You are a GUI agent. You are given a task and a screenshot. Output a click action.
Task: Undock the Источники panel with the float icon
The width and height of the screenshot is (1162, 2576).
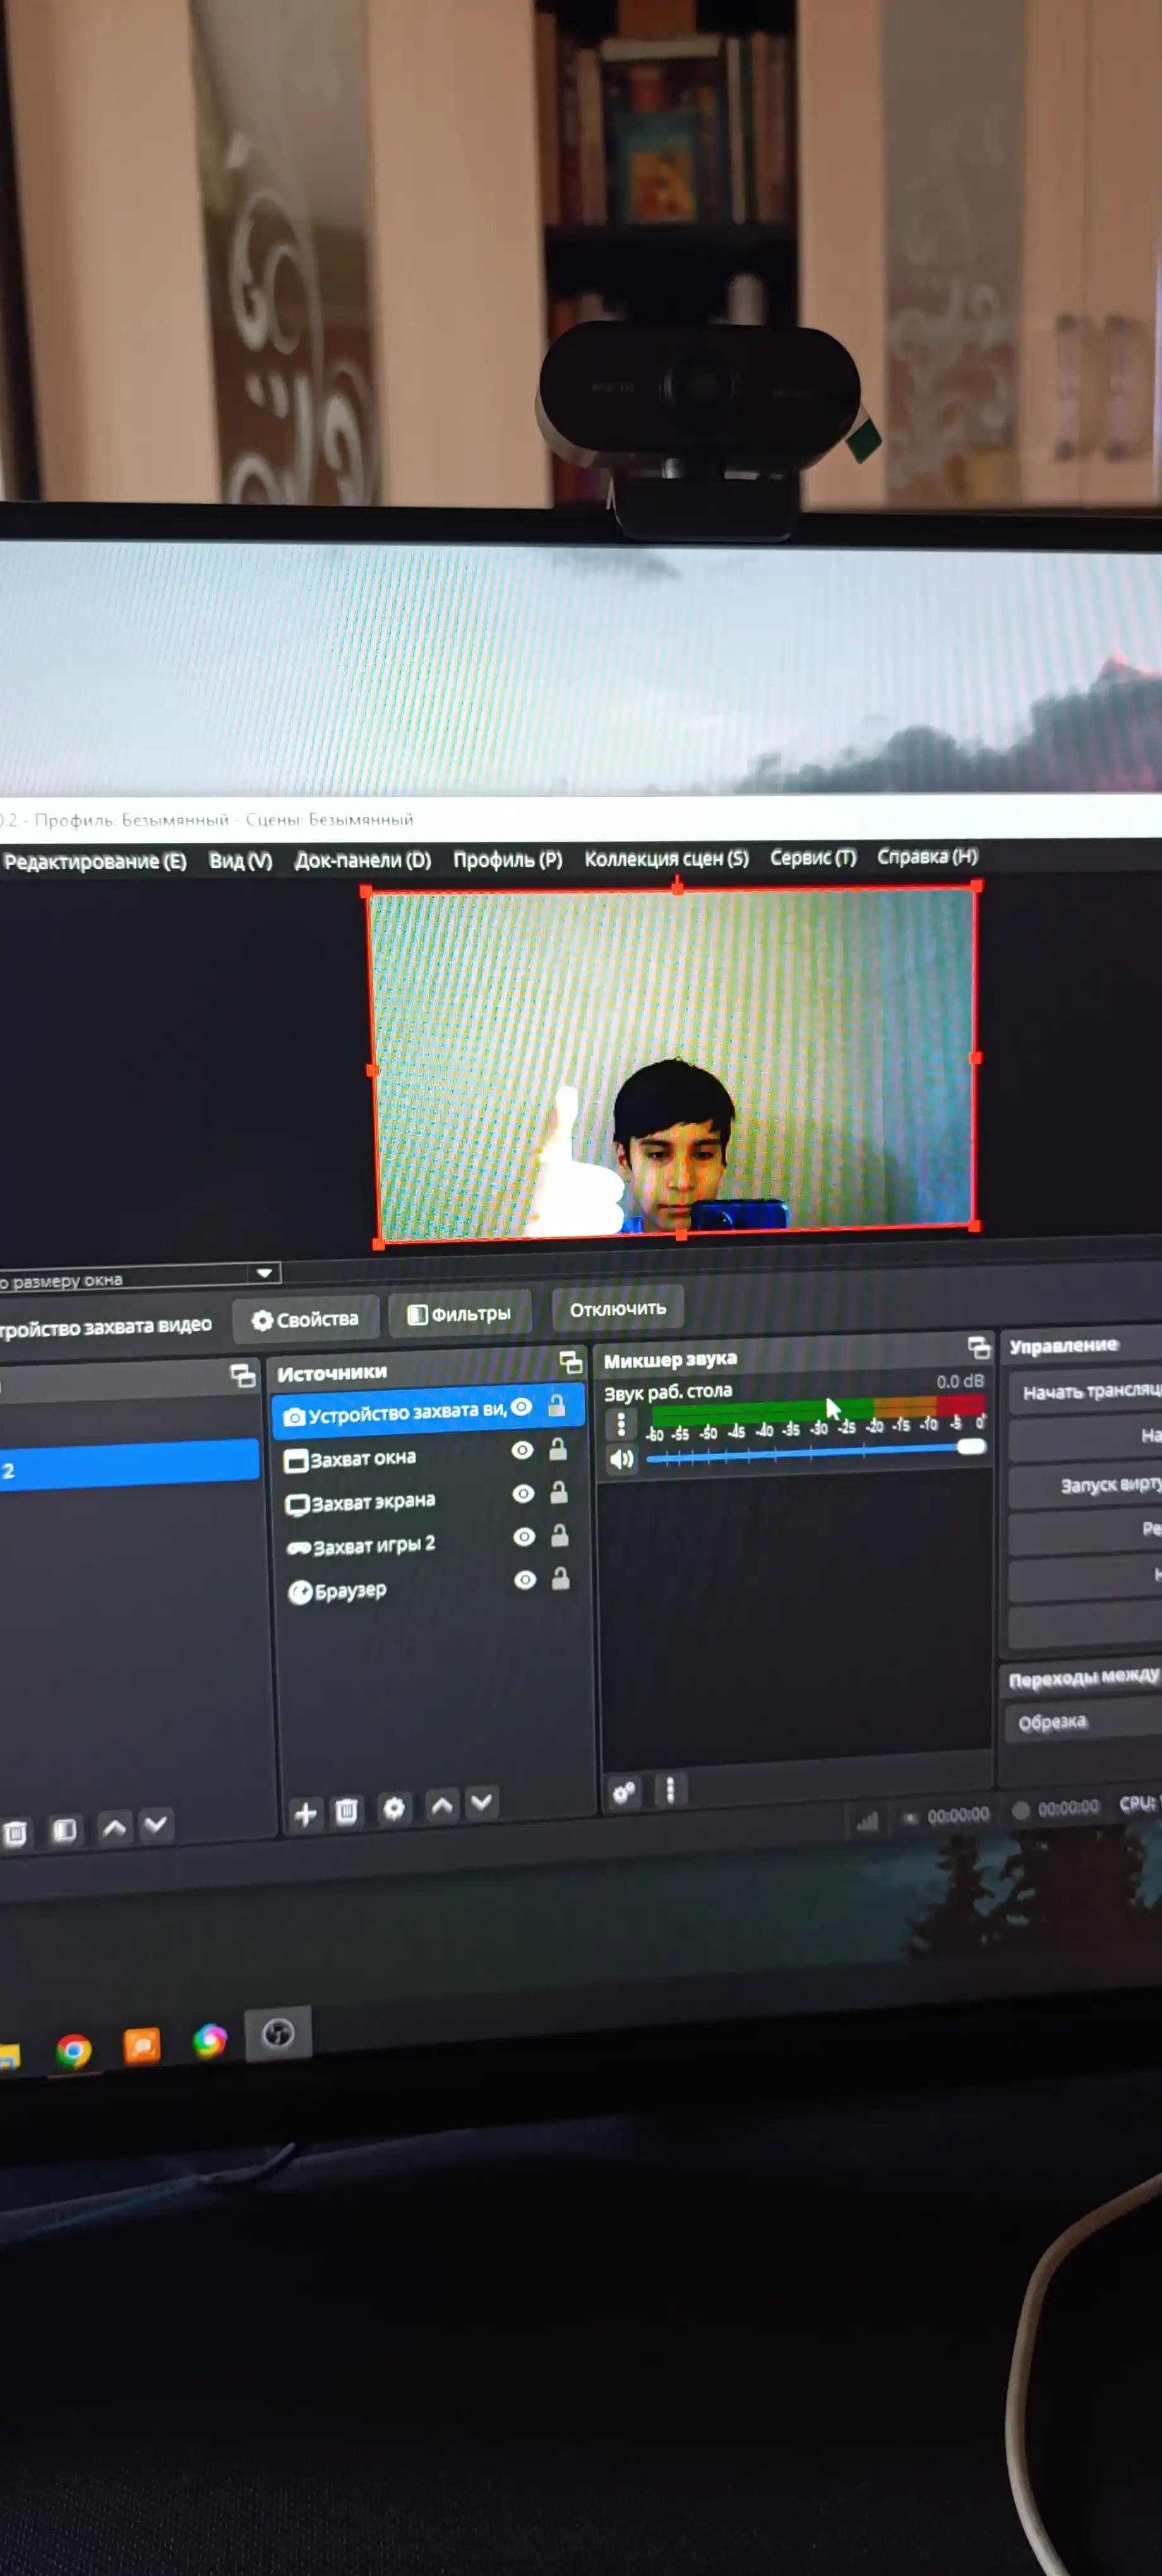pyautogui.click(x=570, y=1361)
